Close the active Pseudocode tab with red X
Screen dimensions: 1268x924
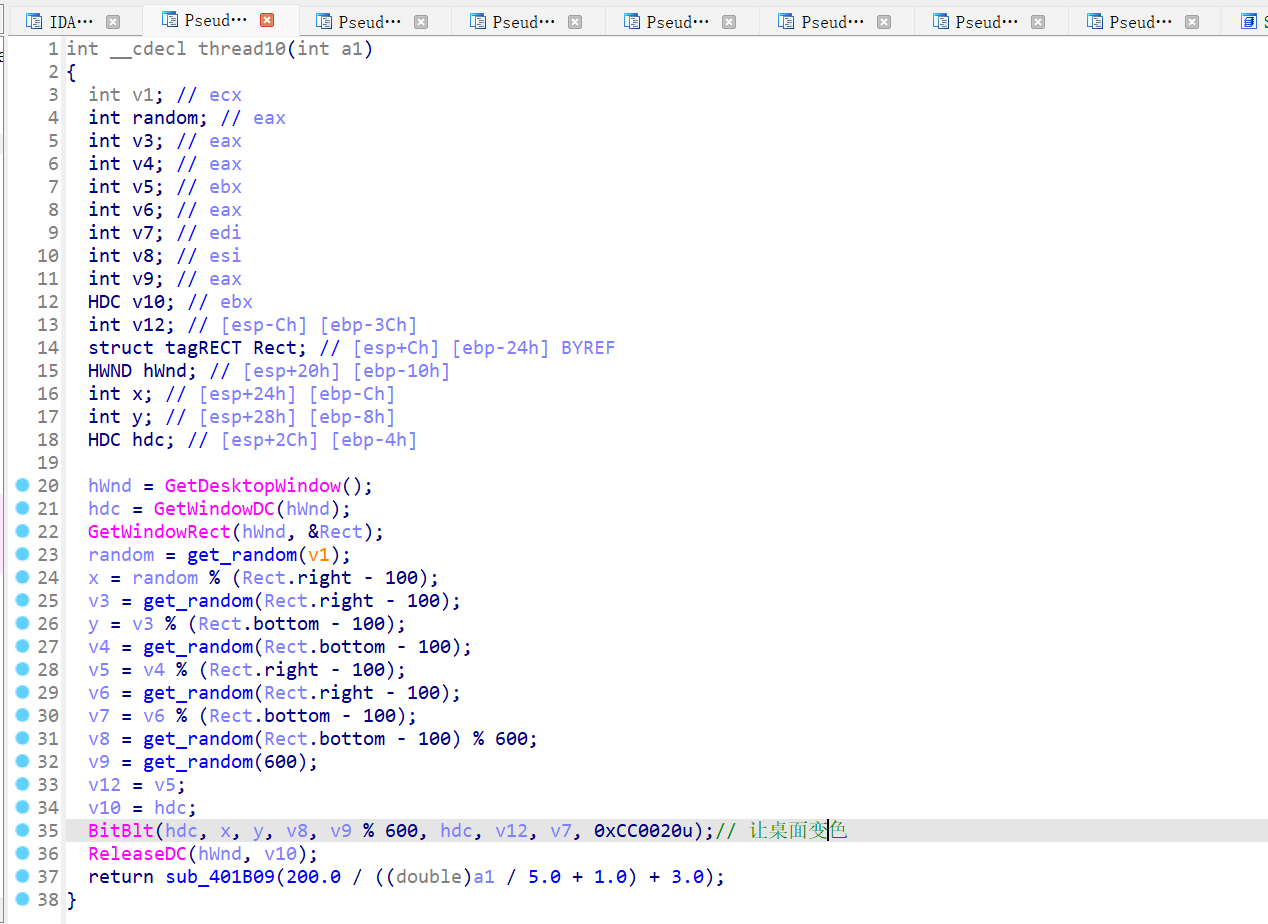pyautogui.click(x=266, y=20)
